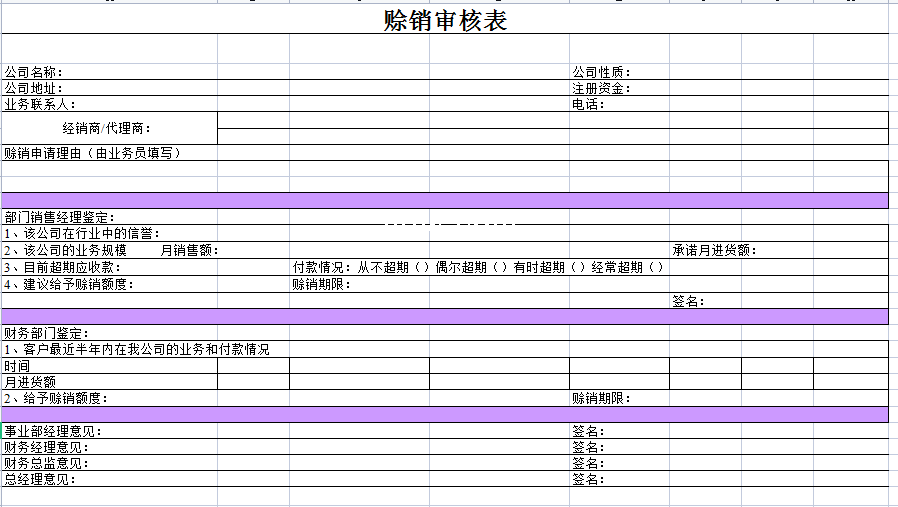
Task: Click the purple bar above 部门销售经理鉴定
Action: 445,200
